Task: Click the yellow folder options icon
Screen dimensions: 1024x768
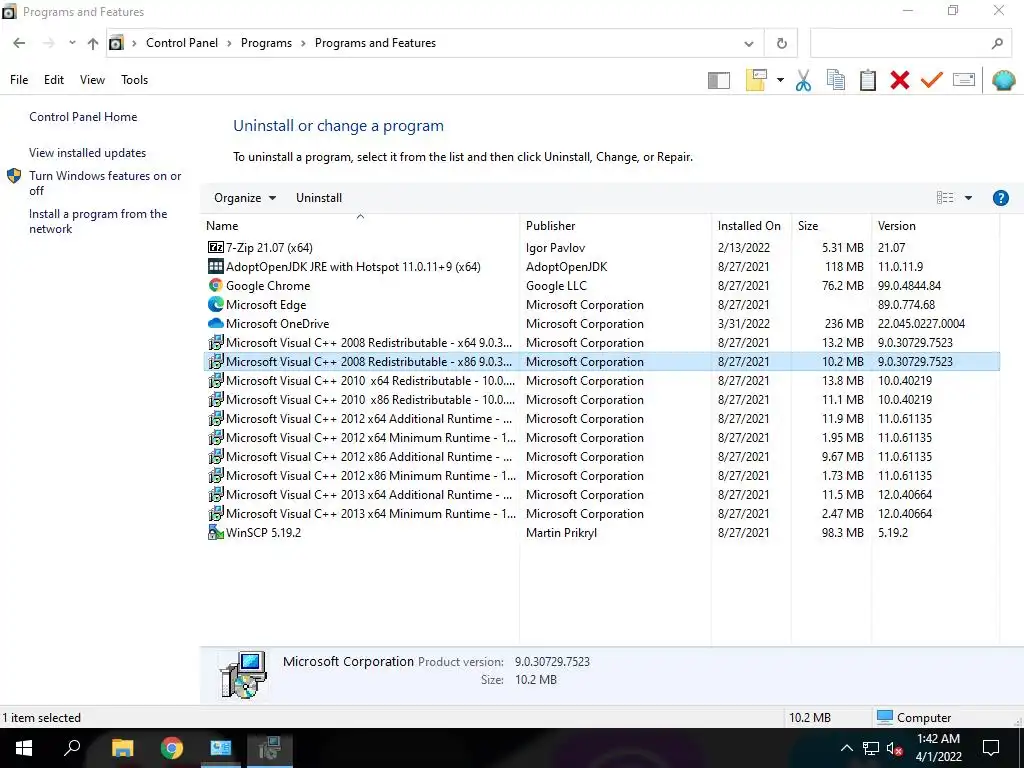Action: tap(756, 80)
